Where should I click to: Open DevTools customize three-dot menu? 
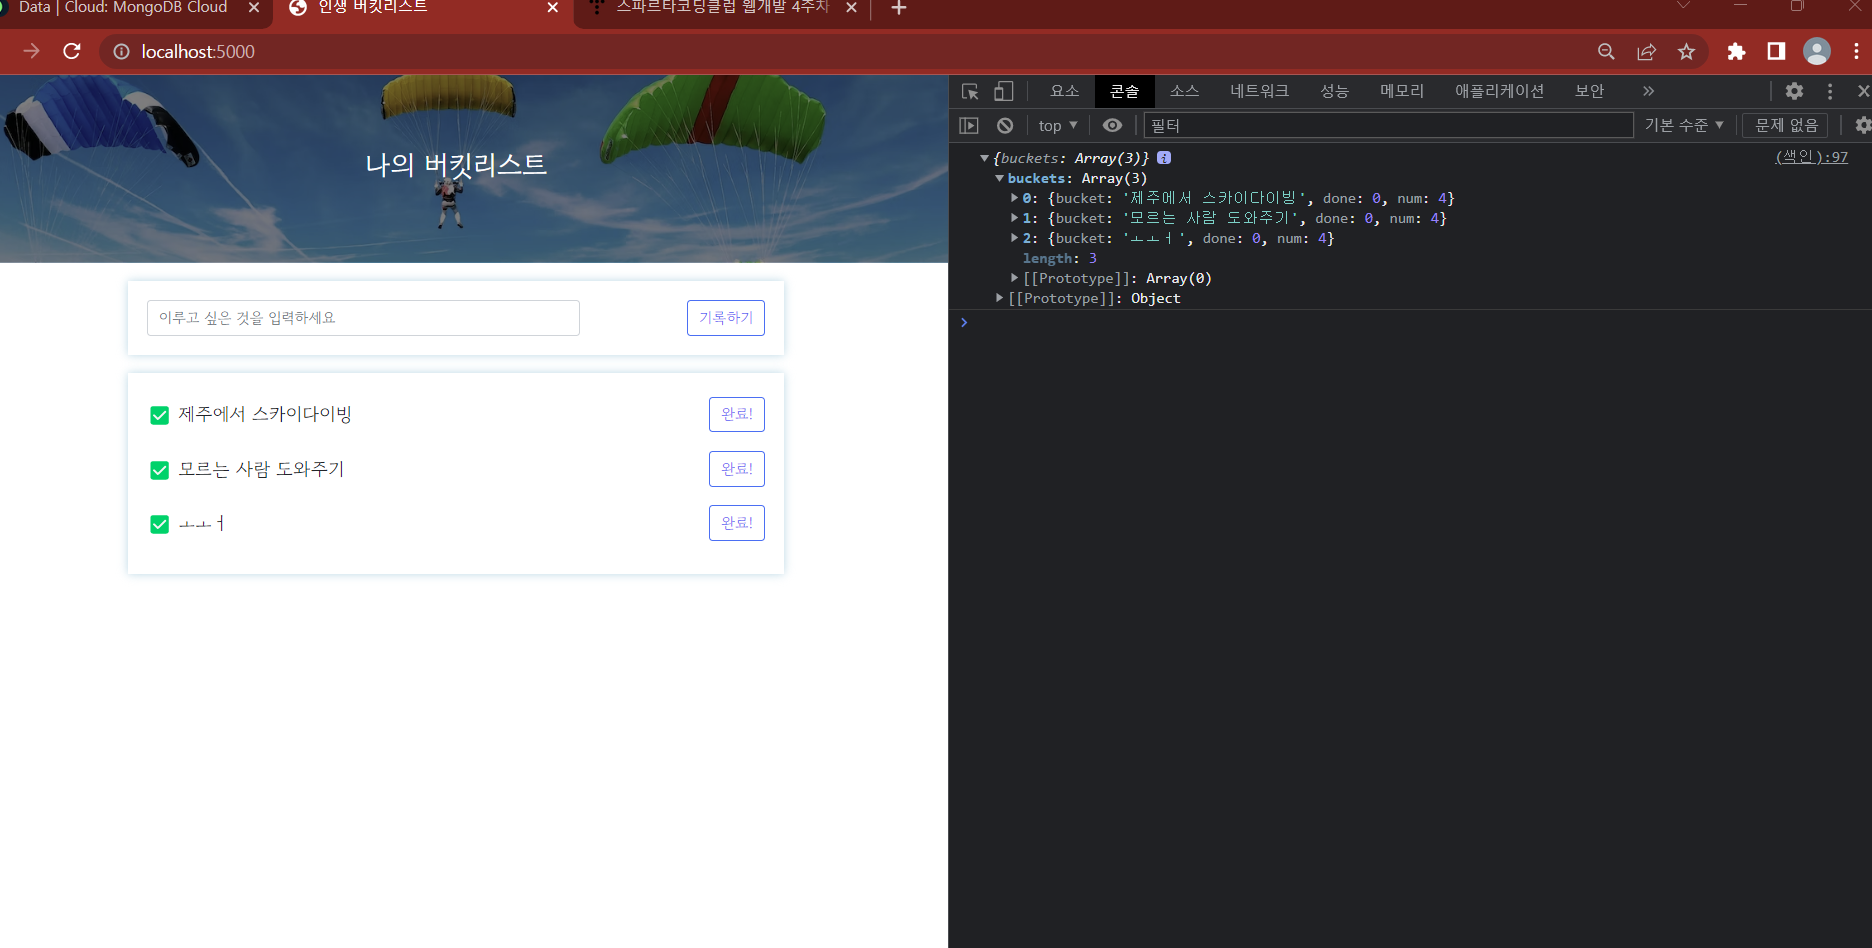tap(1830, 91)
